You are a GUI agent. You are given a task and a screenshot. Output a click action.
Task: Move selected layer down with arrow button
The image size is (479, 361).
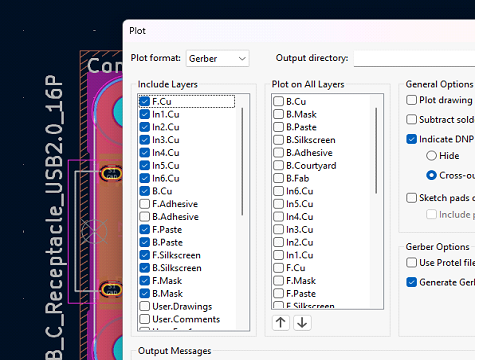point(302,323)
